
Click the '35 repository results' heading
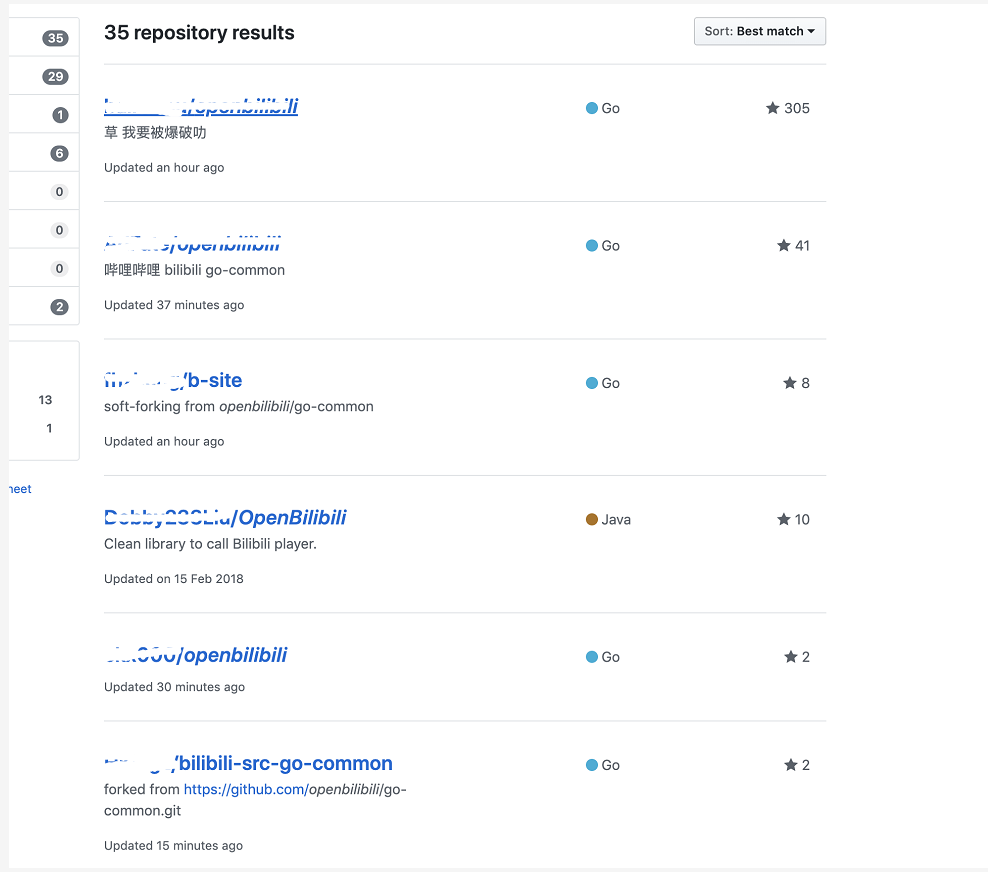(199, 32)
